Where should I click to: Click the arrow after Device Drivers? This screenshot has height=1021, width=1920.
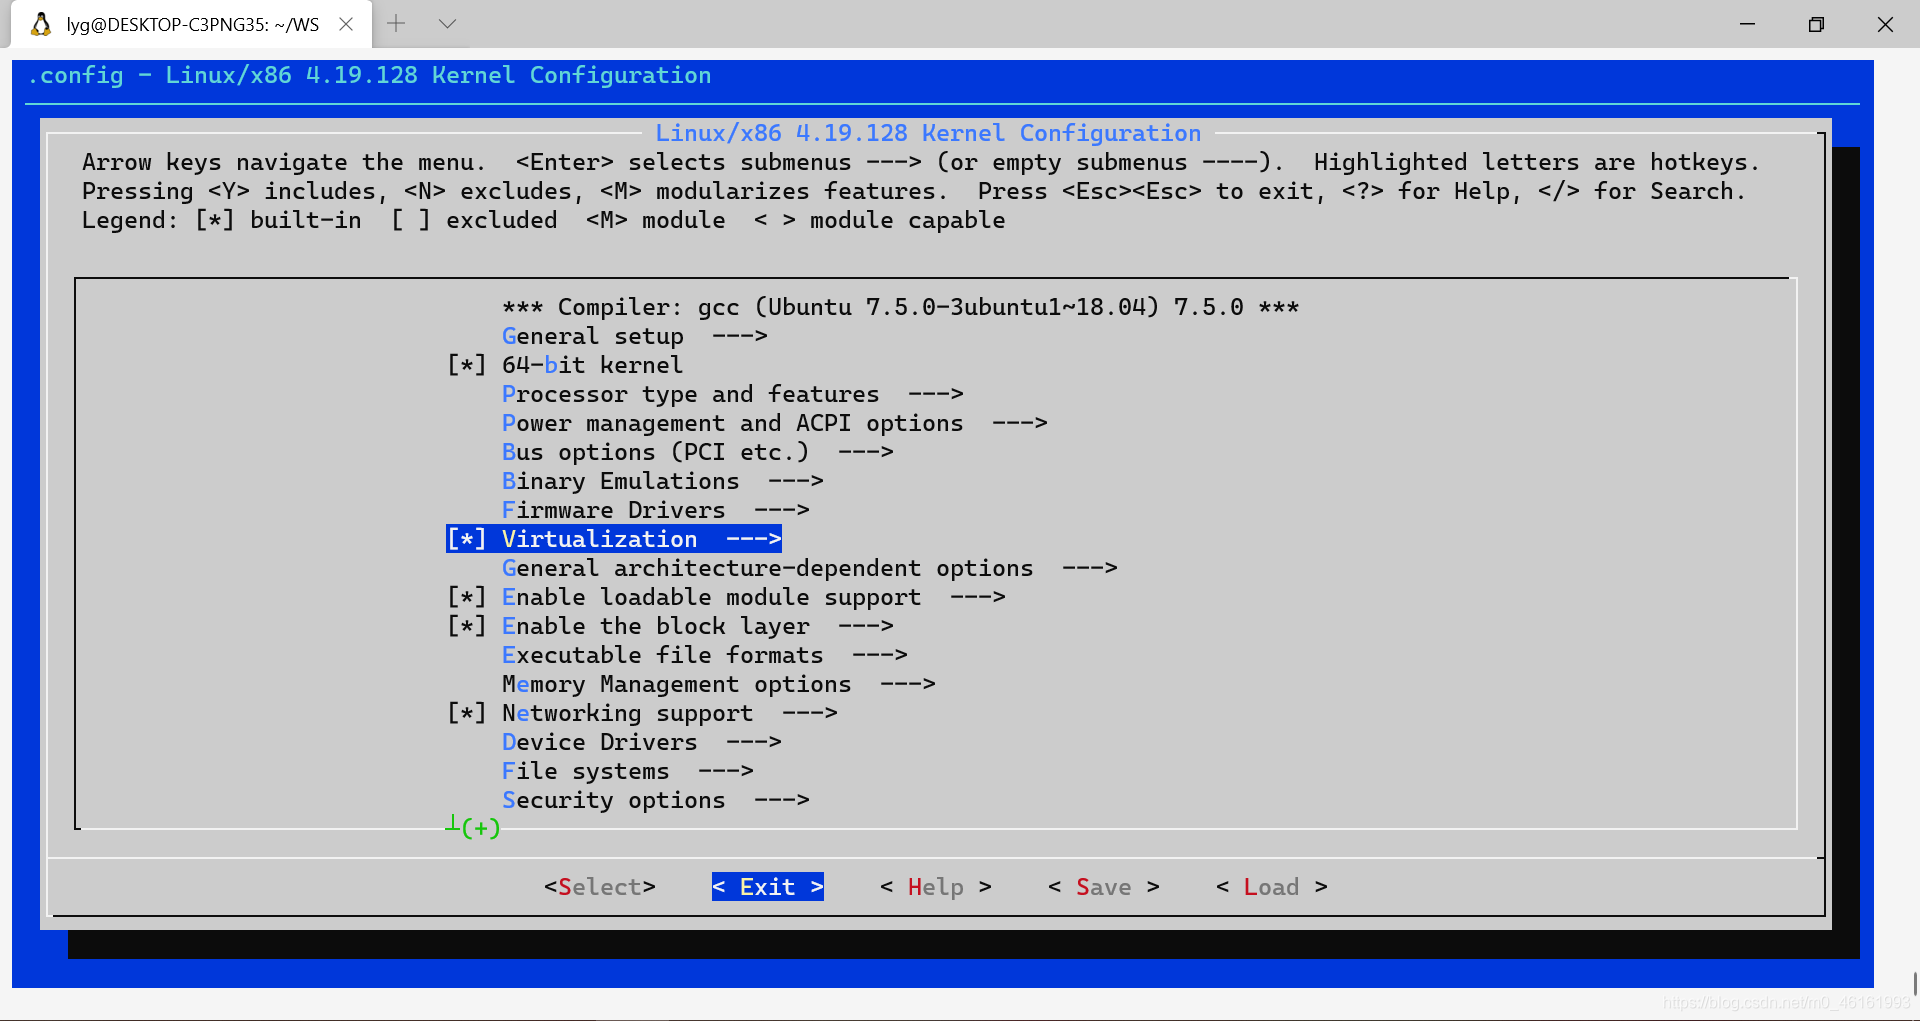tap(754, 742)
